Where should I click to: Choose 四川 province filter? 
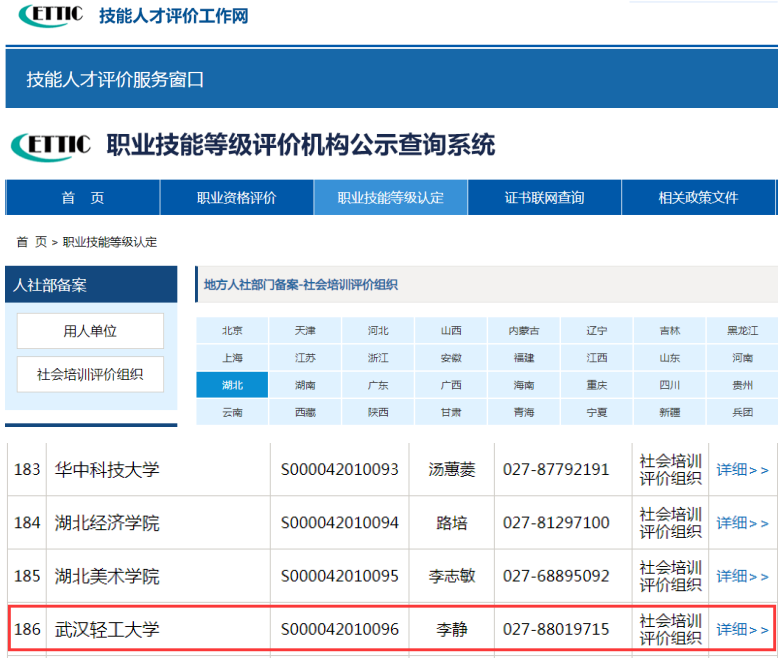[670, 385]
